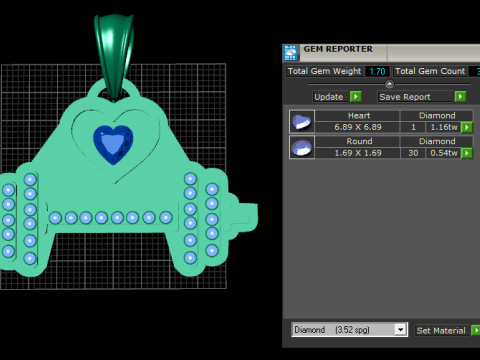Click green arrow on Heart diamond row
Image resolution: width=480 pixels, height=360 pixels.
tap(467, 127)
